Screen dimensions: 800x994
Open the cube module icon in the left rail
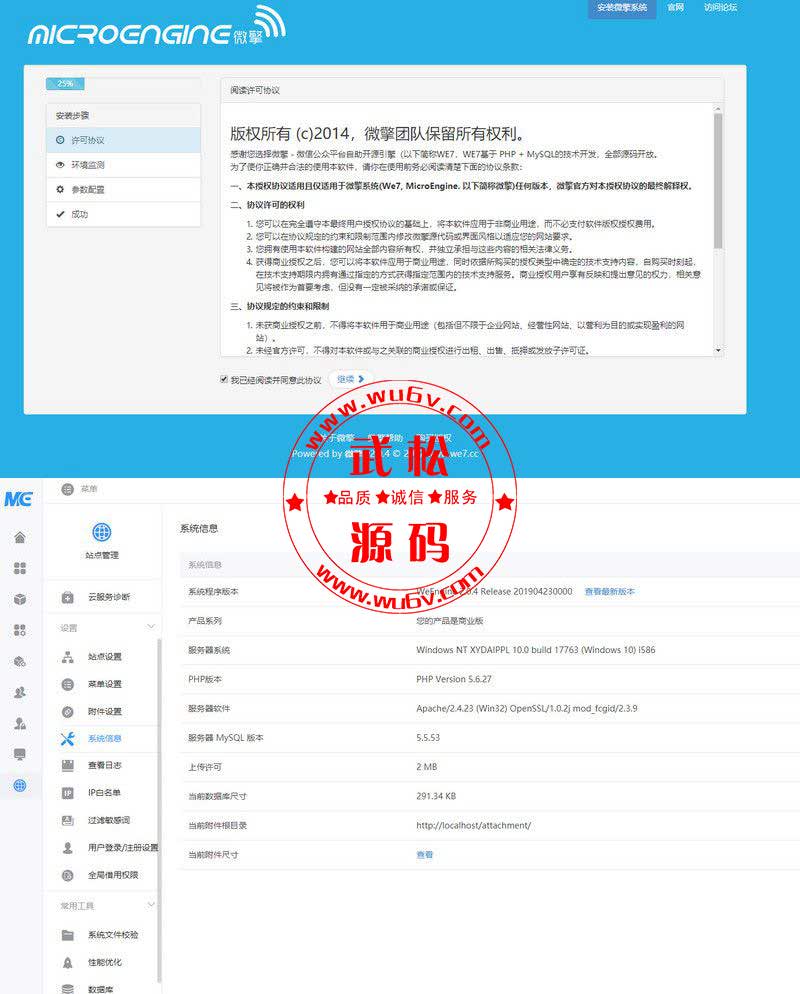click(20, 599)
